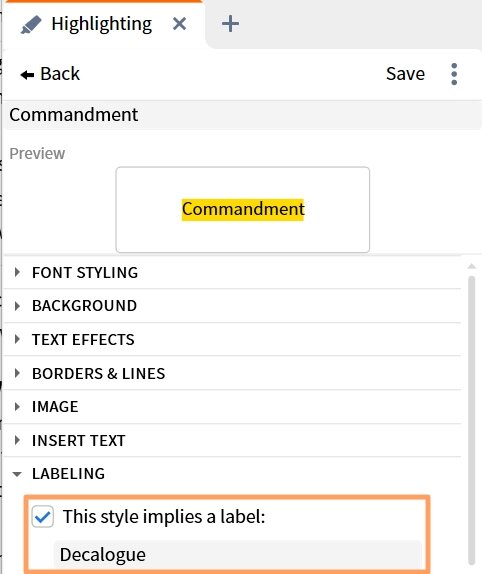Viewport: 482px width, 574px height.
Task: Click the yellow highlighted Commandment preview
Action: (243, 209)
